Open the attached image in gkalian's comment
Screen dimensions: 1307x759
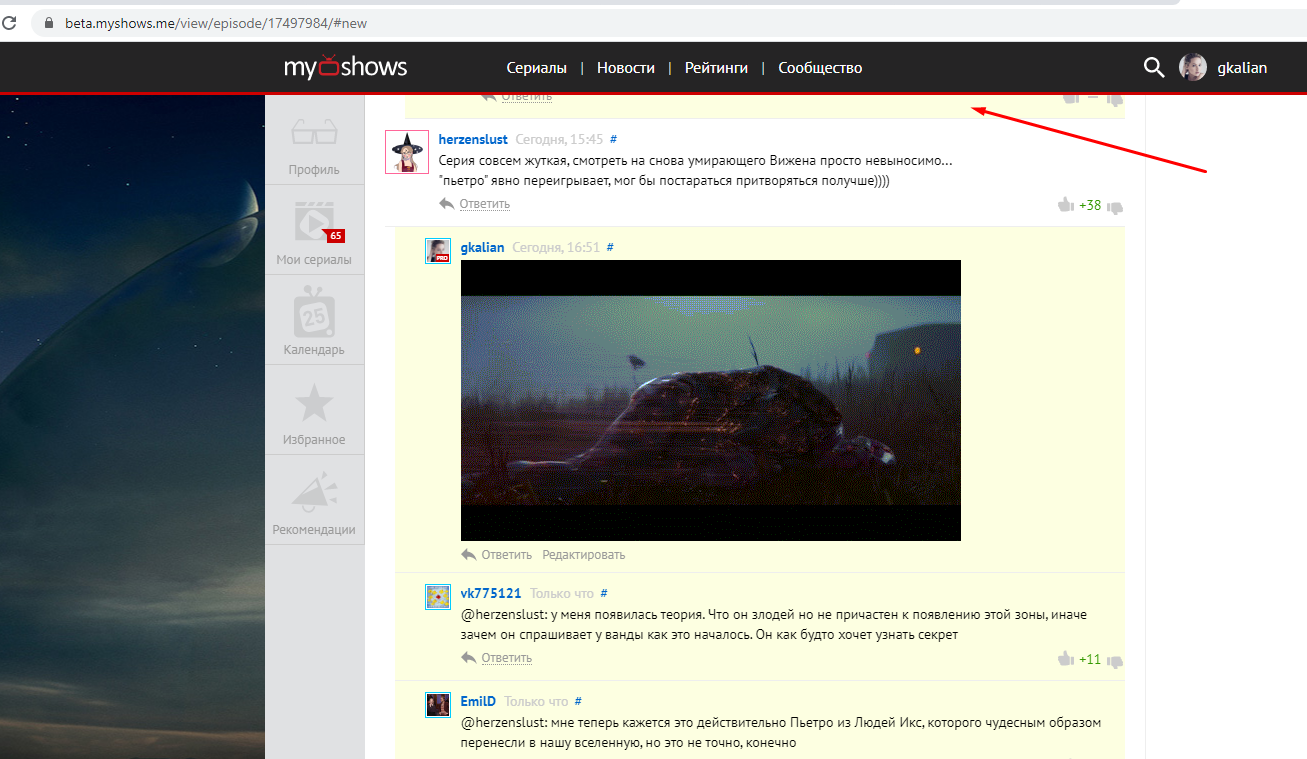click(711, 400)
